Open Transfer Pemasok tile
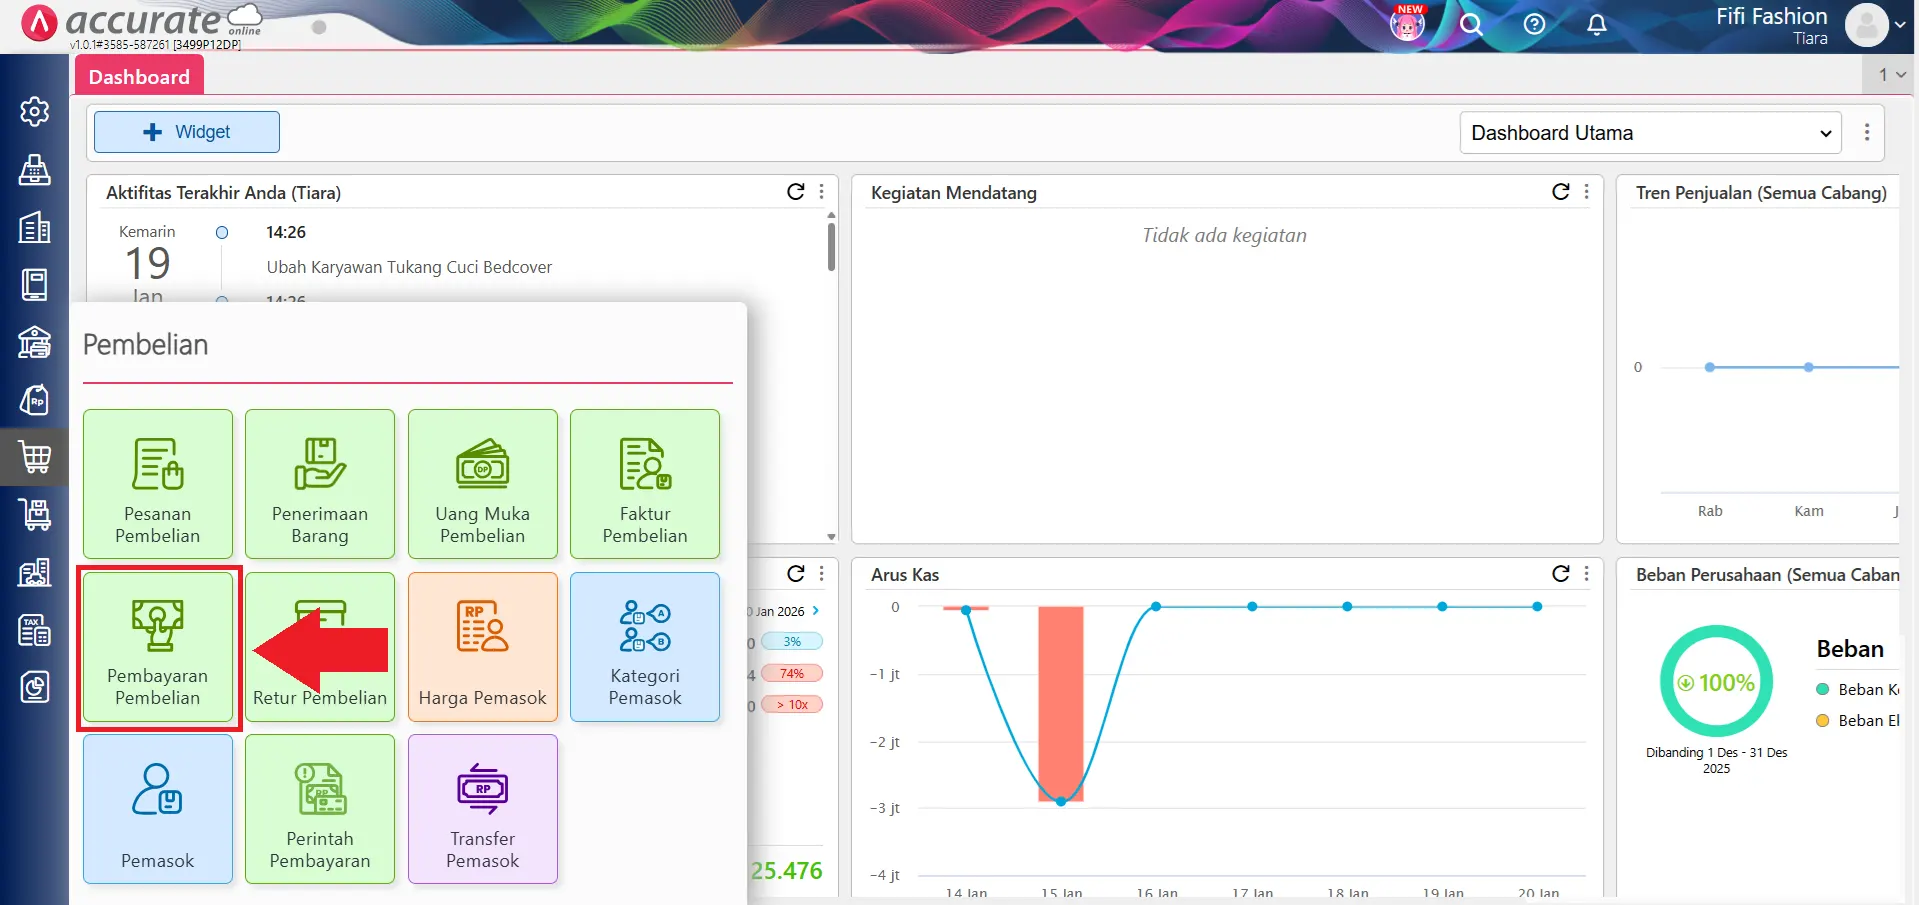This screenshot has width=1919, height=905. (482, 809)
